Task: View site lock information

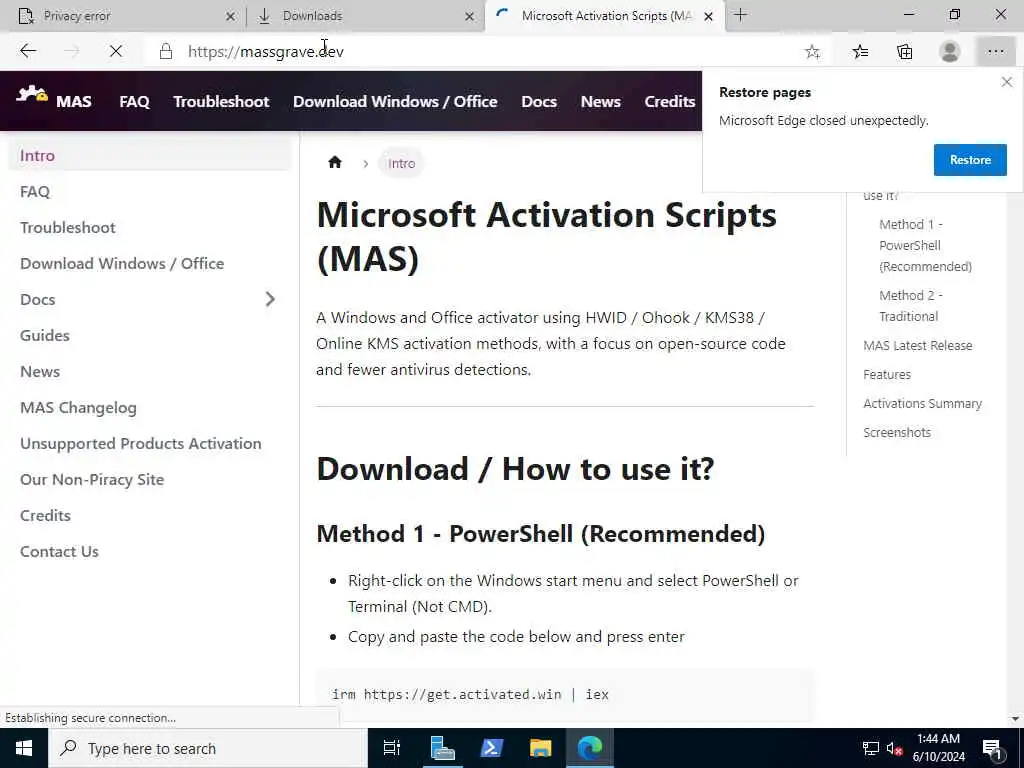Action: click(166, 52)
